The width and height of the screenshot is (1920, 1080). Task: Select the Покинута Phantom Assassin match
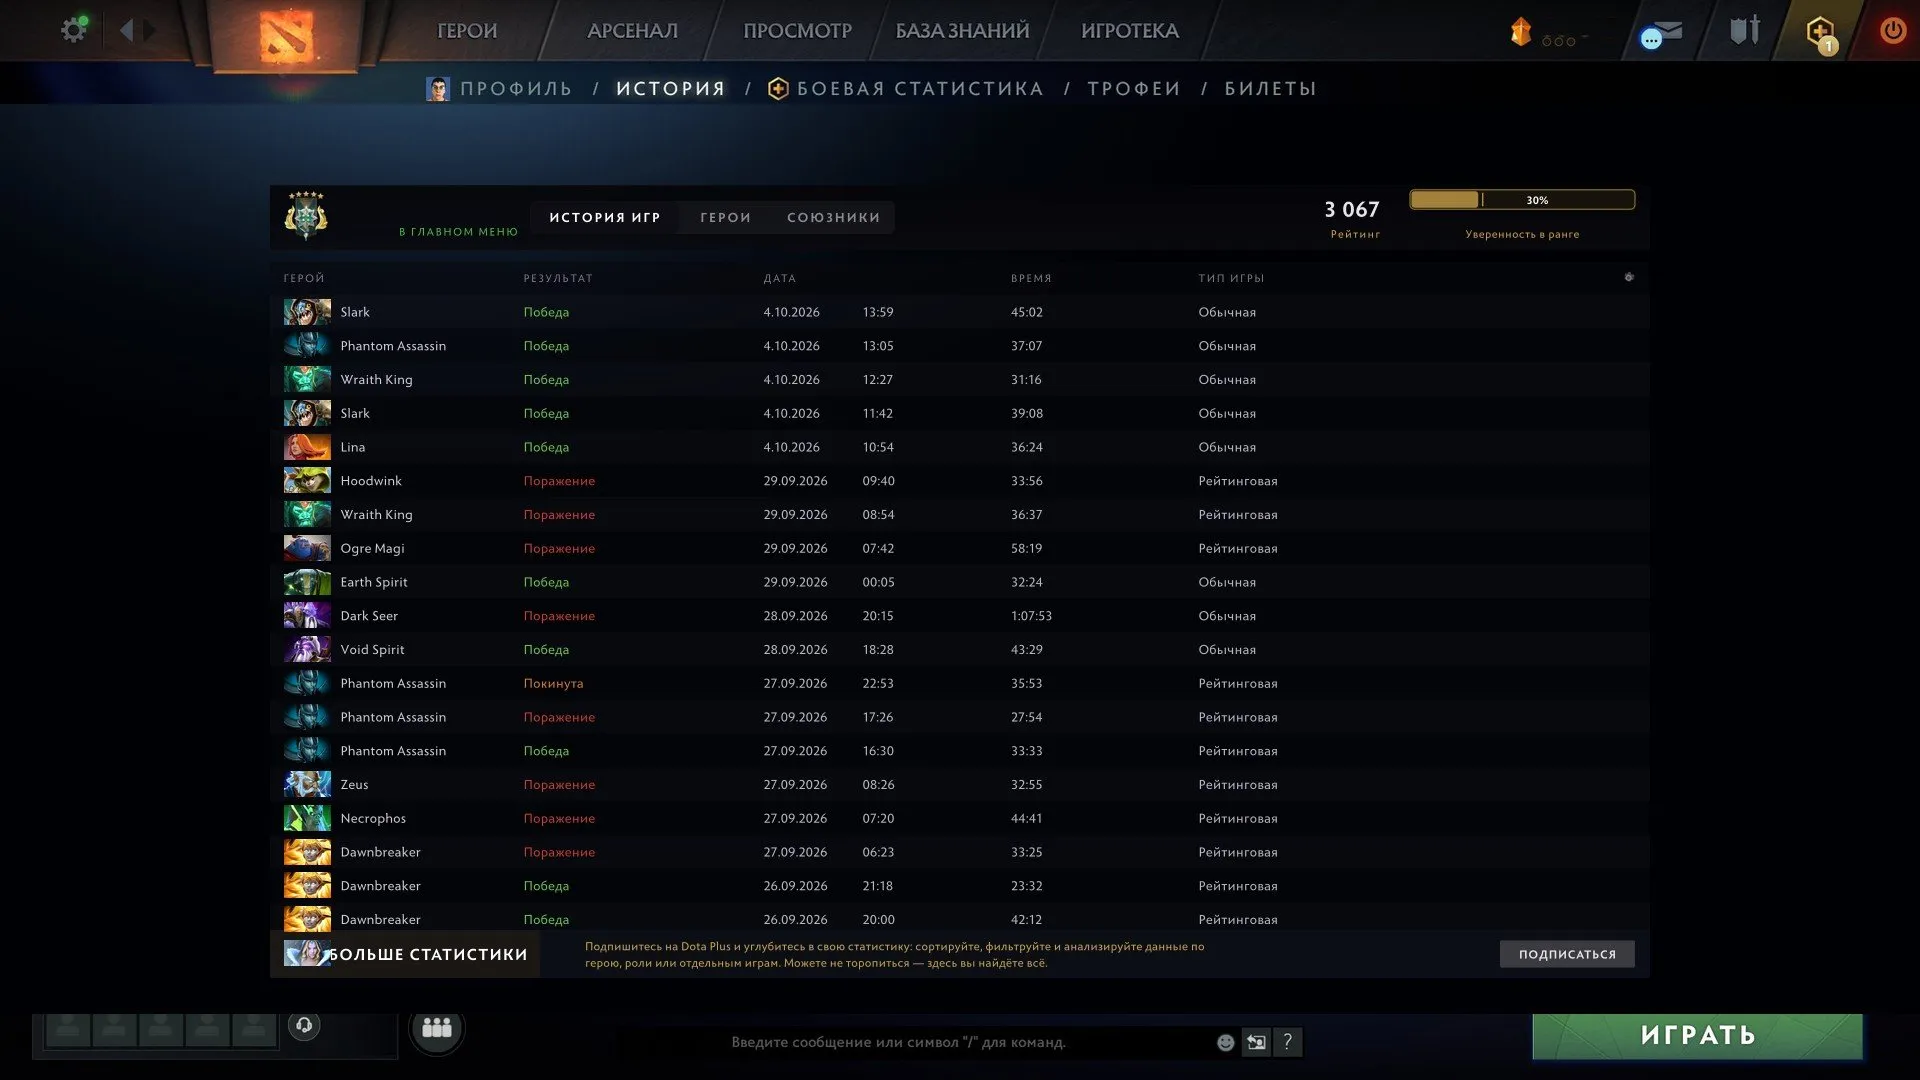coord(959,683)
